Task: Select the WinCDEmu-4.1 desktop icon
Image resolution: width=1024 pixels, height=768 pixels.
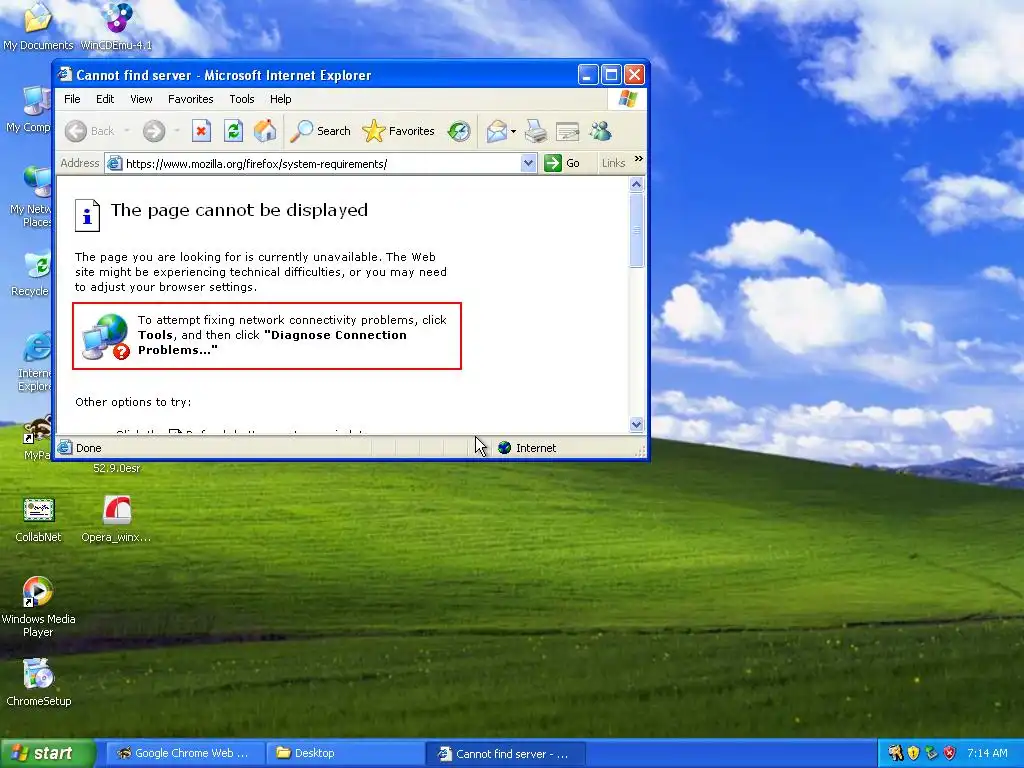Action: pos(116,26)
